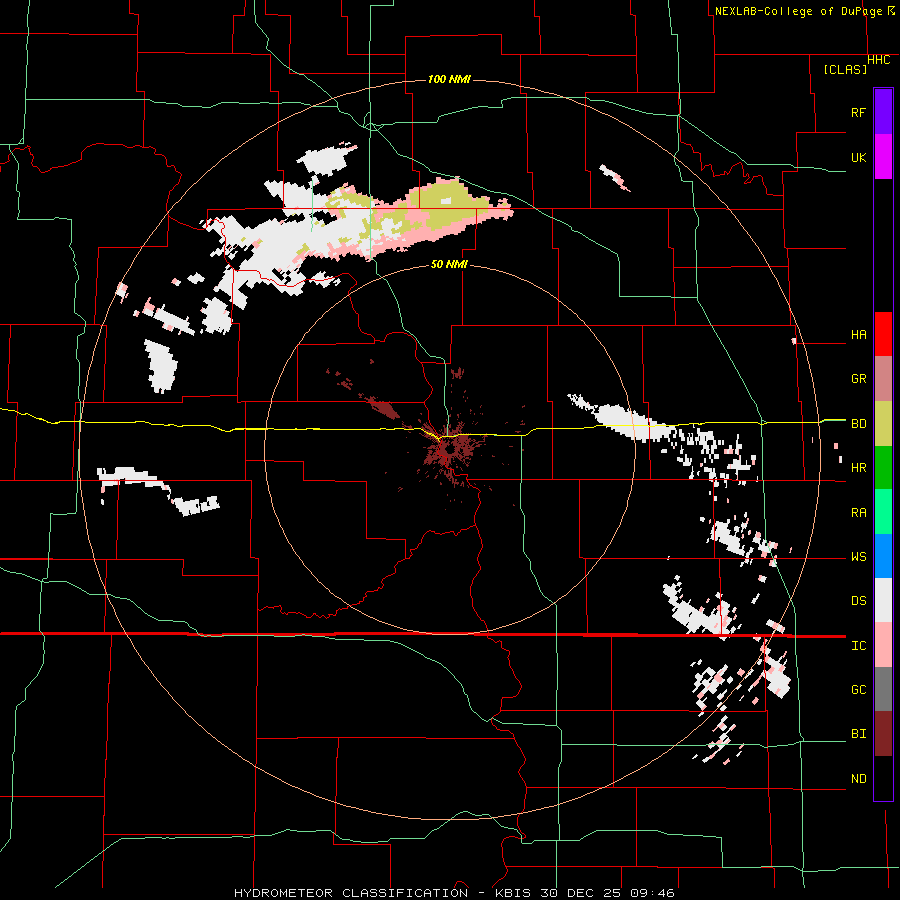Screen dimensions: 900x900
Task: Click the BI maroon legend swatch
Action: [x=883, y=734]
